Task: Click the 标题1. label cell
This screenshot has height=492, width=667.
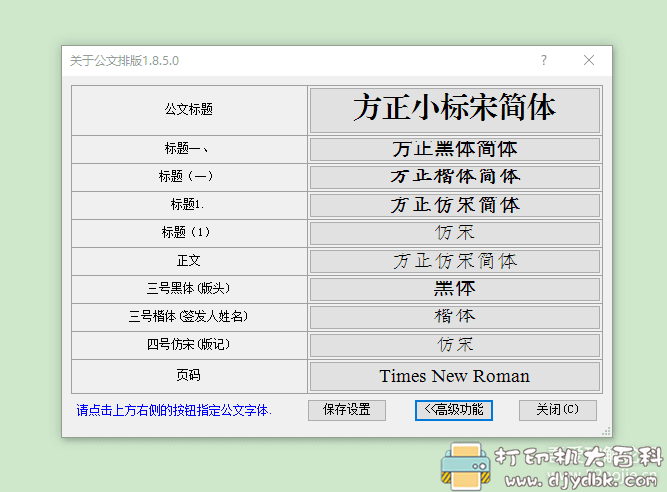Action: 189,205
